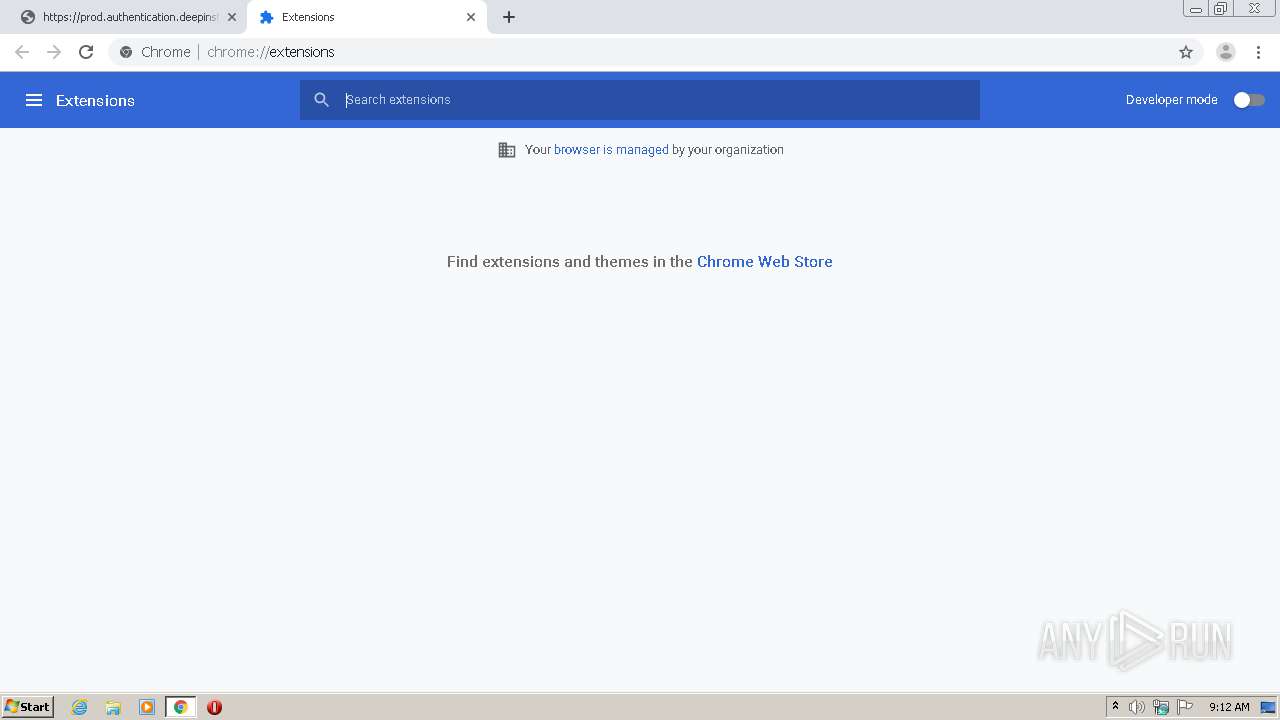The width and height of the screenshot is (1280, 720).
Task: Bookmark this page with the star
Action: coord(1186,52)
